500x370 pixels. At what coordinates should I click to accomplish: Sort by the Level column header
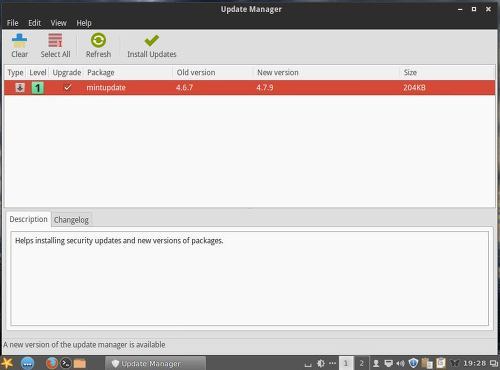click(x=38, y=72)
